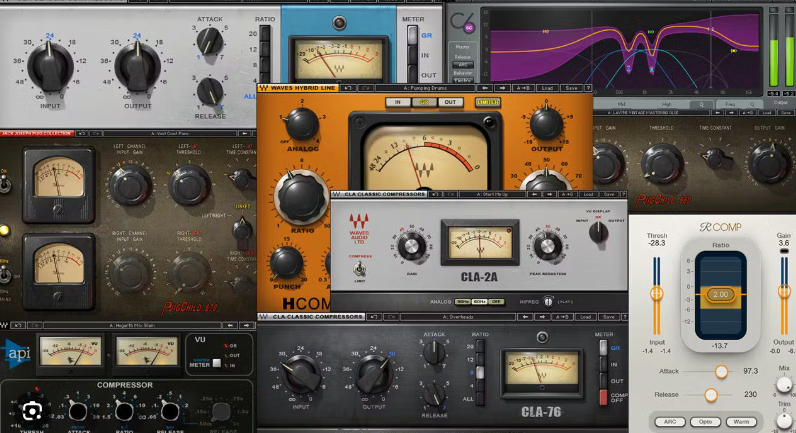Select IN meter mode on black CLA-76
Image resolution: width=796 pixels, height=433 pixels.
pos(603,364)
